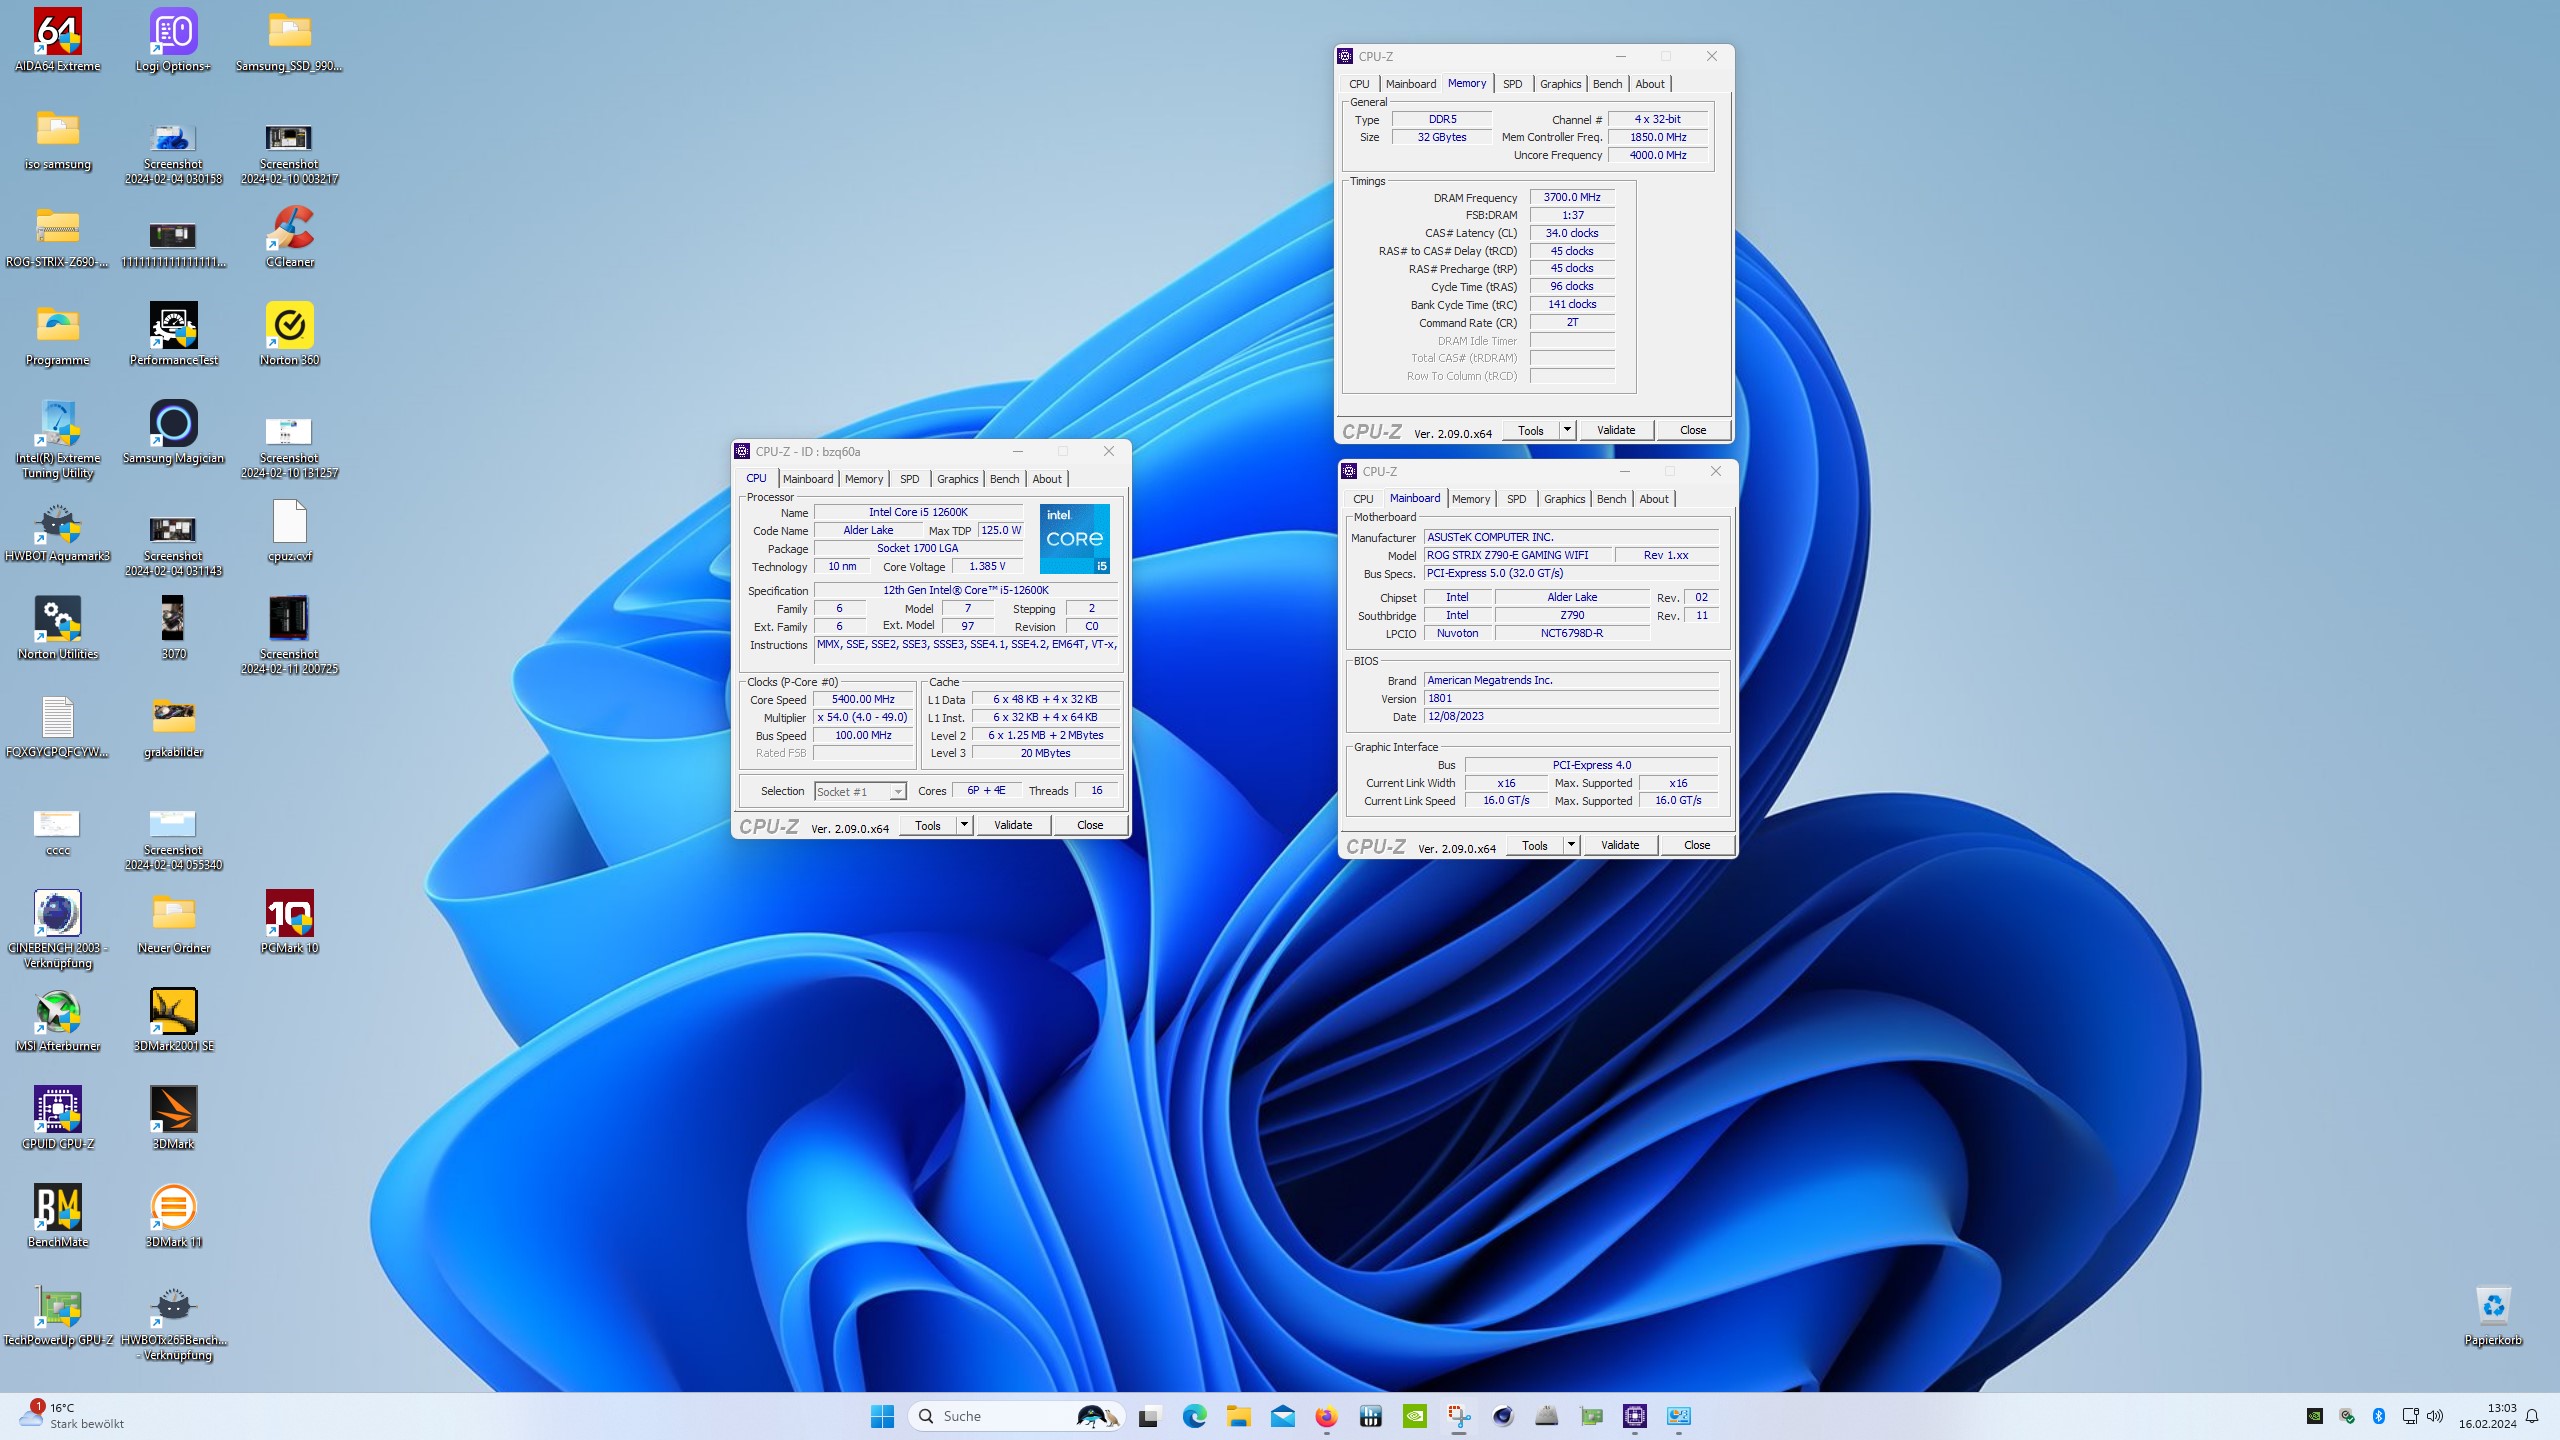2560x1440 pixels.
Task: Click Tools button in Mainboard window
Action: 1535,845
